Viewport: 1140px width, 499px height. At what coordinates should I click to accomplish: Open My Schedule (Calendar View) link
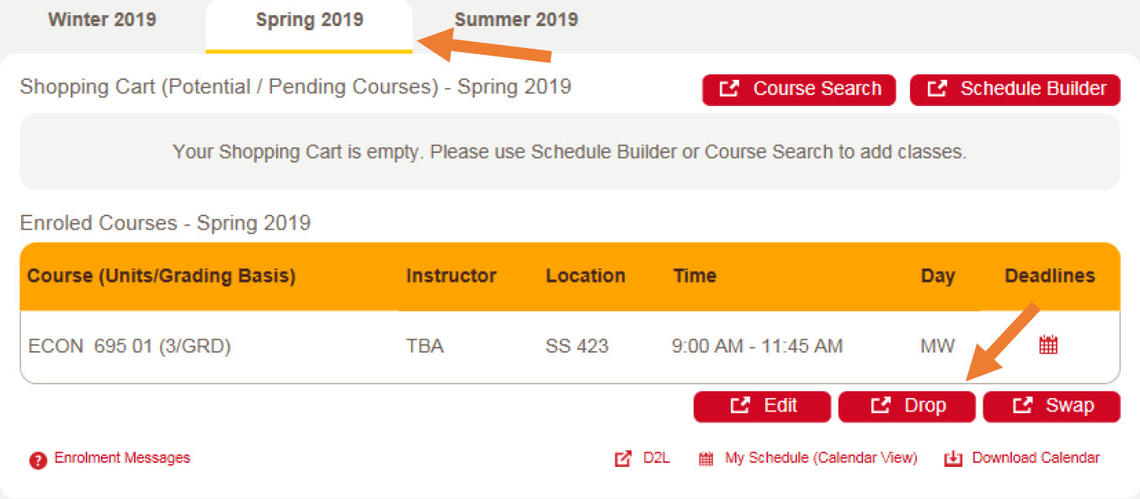(820, 458)
